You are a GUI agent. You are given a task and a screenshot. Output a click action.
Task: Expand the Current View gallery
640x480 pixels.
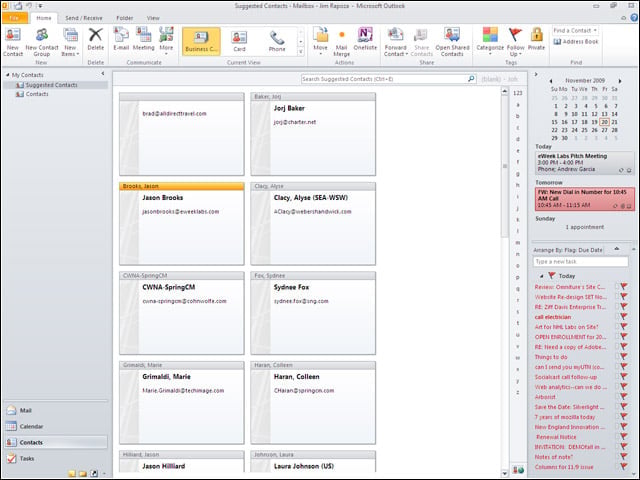[x=301, y=52]
